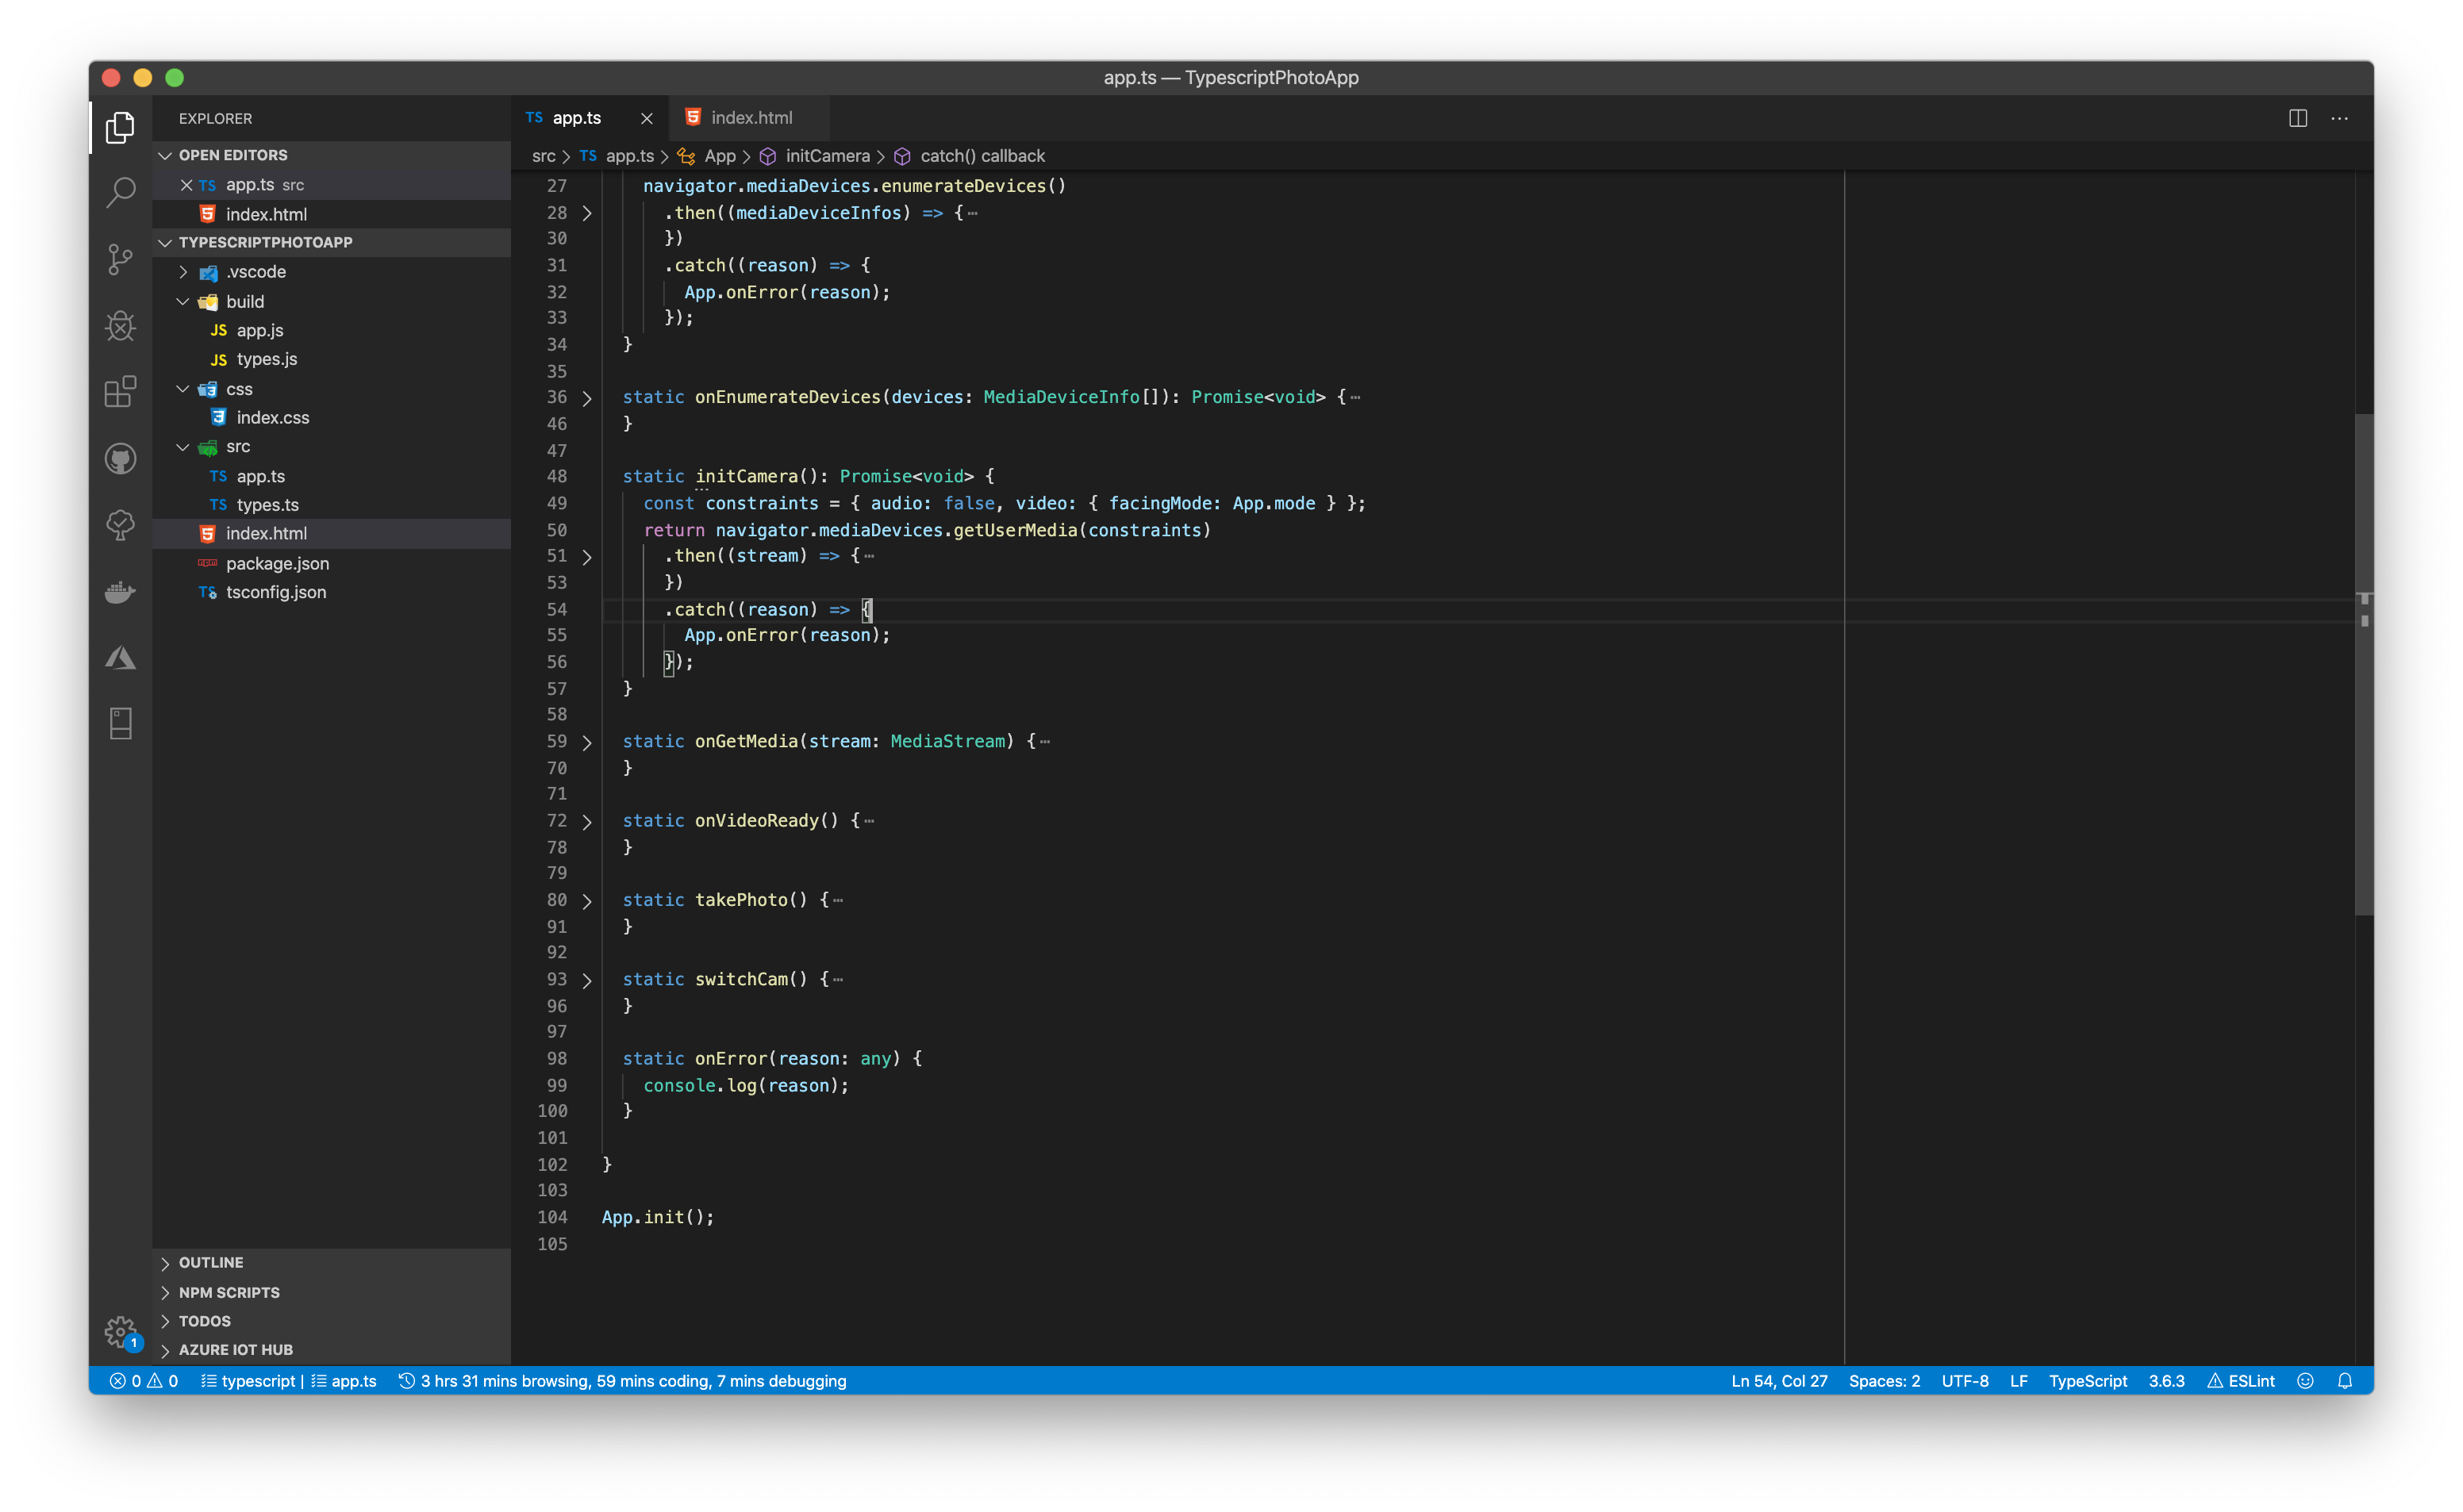This screenshot has width=2463, height=1512.
Task: Switch to the index.html editor tab
Action: click(750, 118)
